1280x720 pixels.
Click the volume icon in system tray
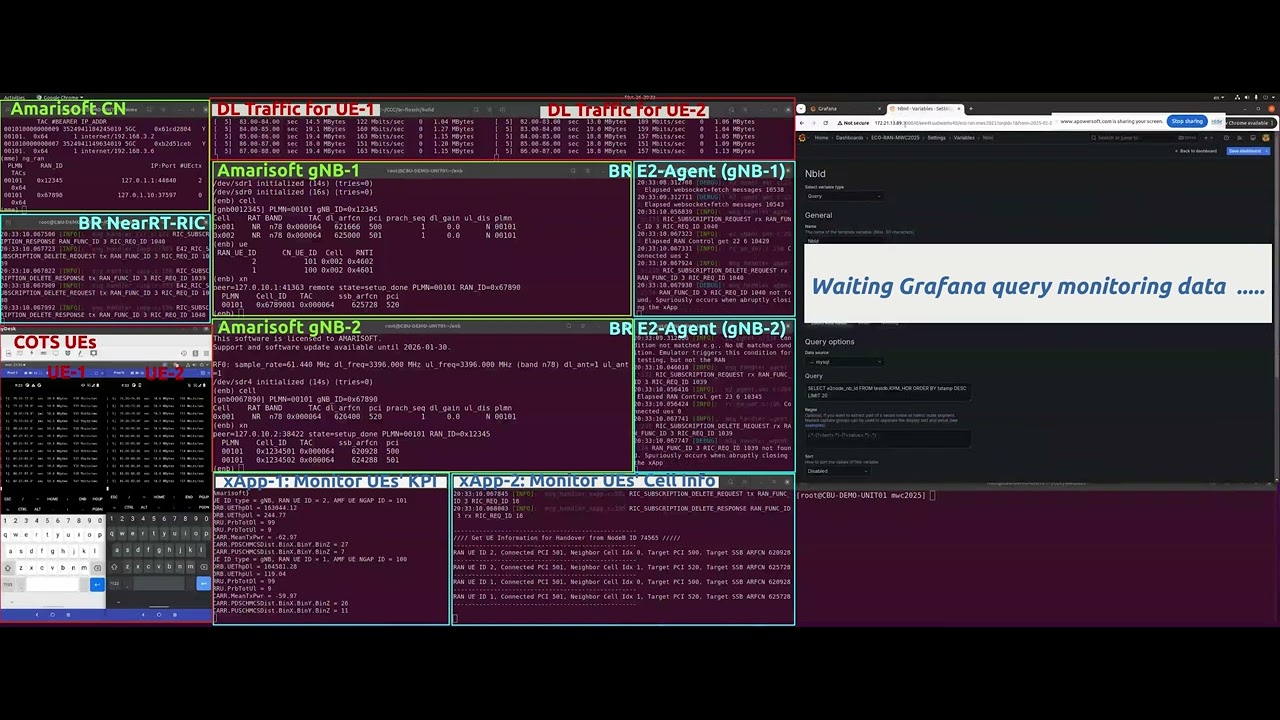[1247, 97]
